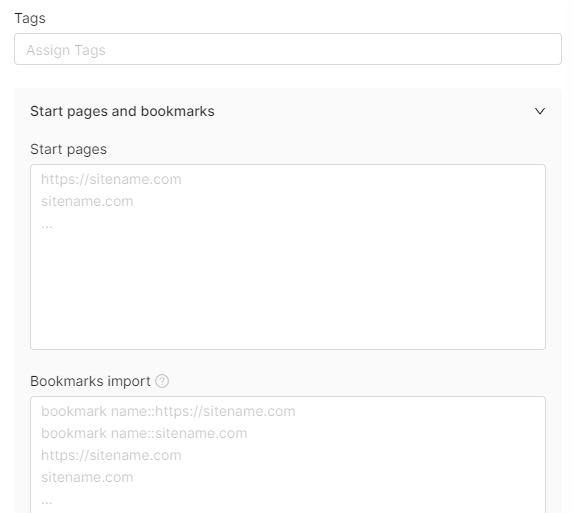574x513 pixels.
Task: Place cursor on https://sitename.com placeholder in Start pages
Action: 111,179
